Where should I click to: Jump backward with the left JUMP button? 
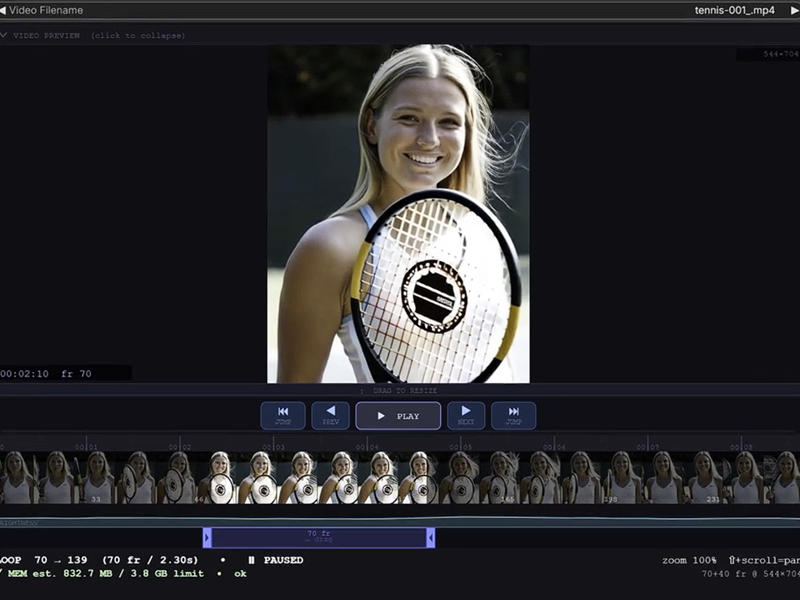(283, 416)
